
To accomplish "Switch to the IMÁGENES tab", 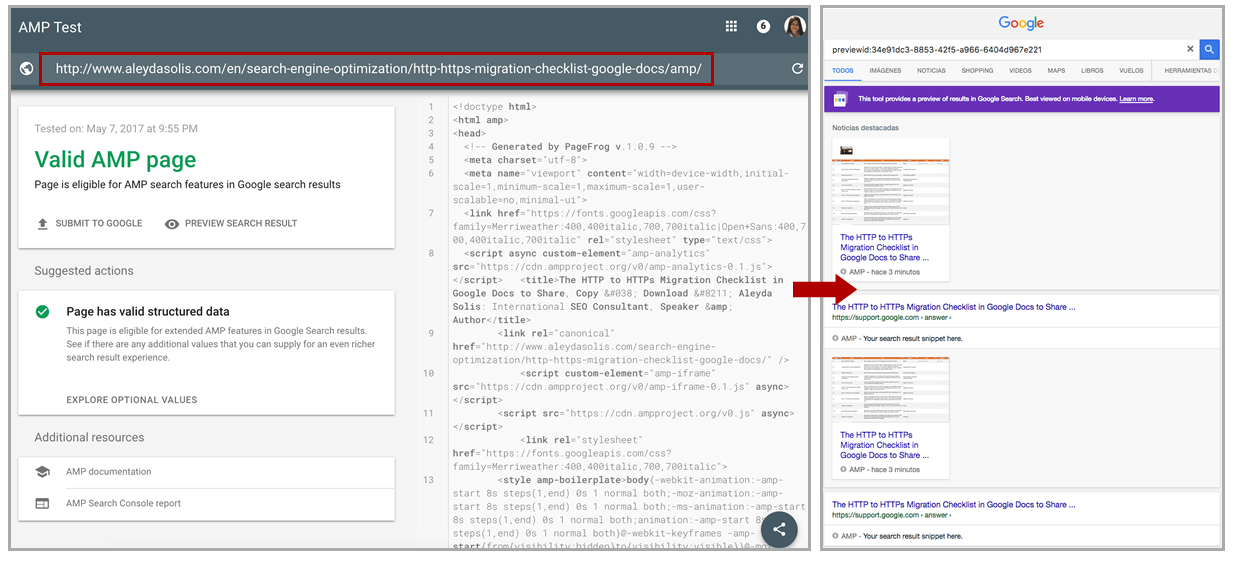I will coord(885,71).
